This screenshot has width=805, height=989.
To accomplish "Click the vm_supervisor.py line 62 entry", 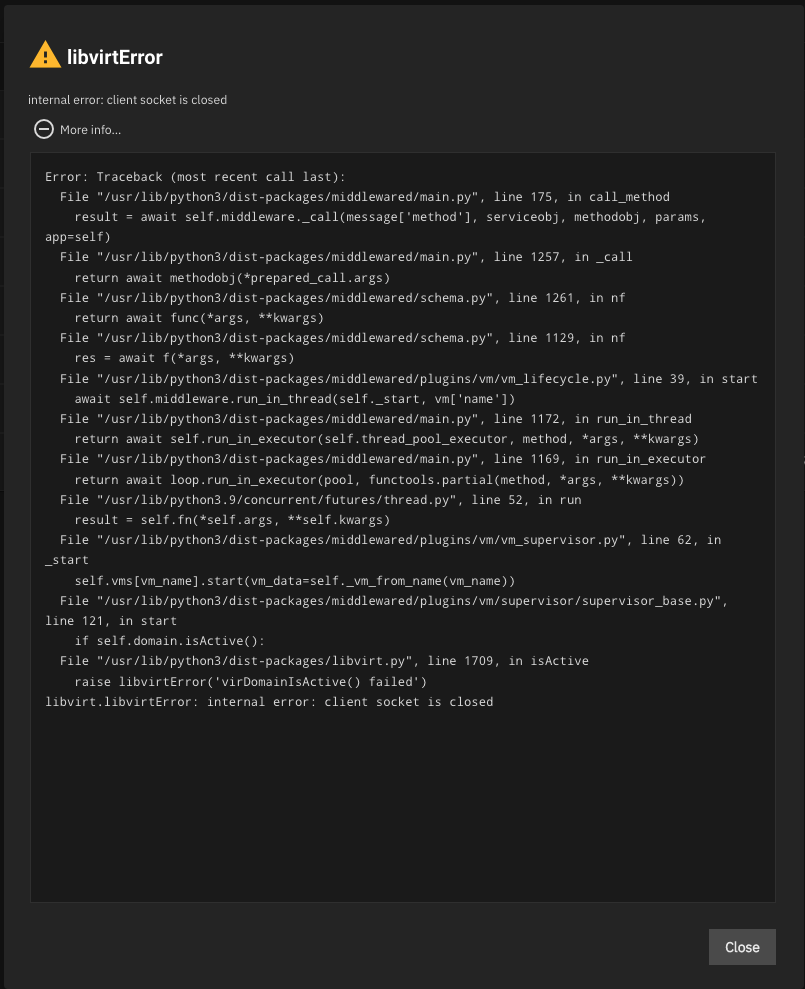I will [391, 540].
